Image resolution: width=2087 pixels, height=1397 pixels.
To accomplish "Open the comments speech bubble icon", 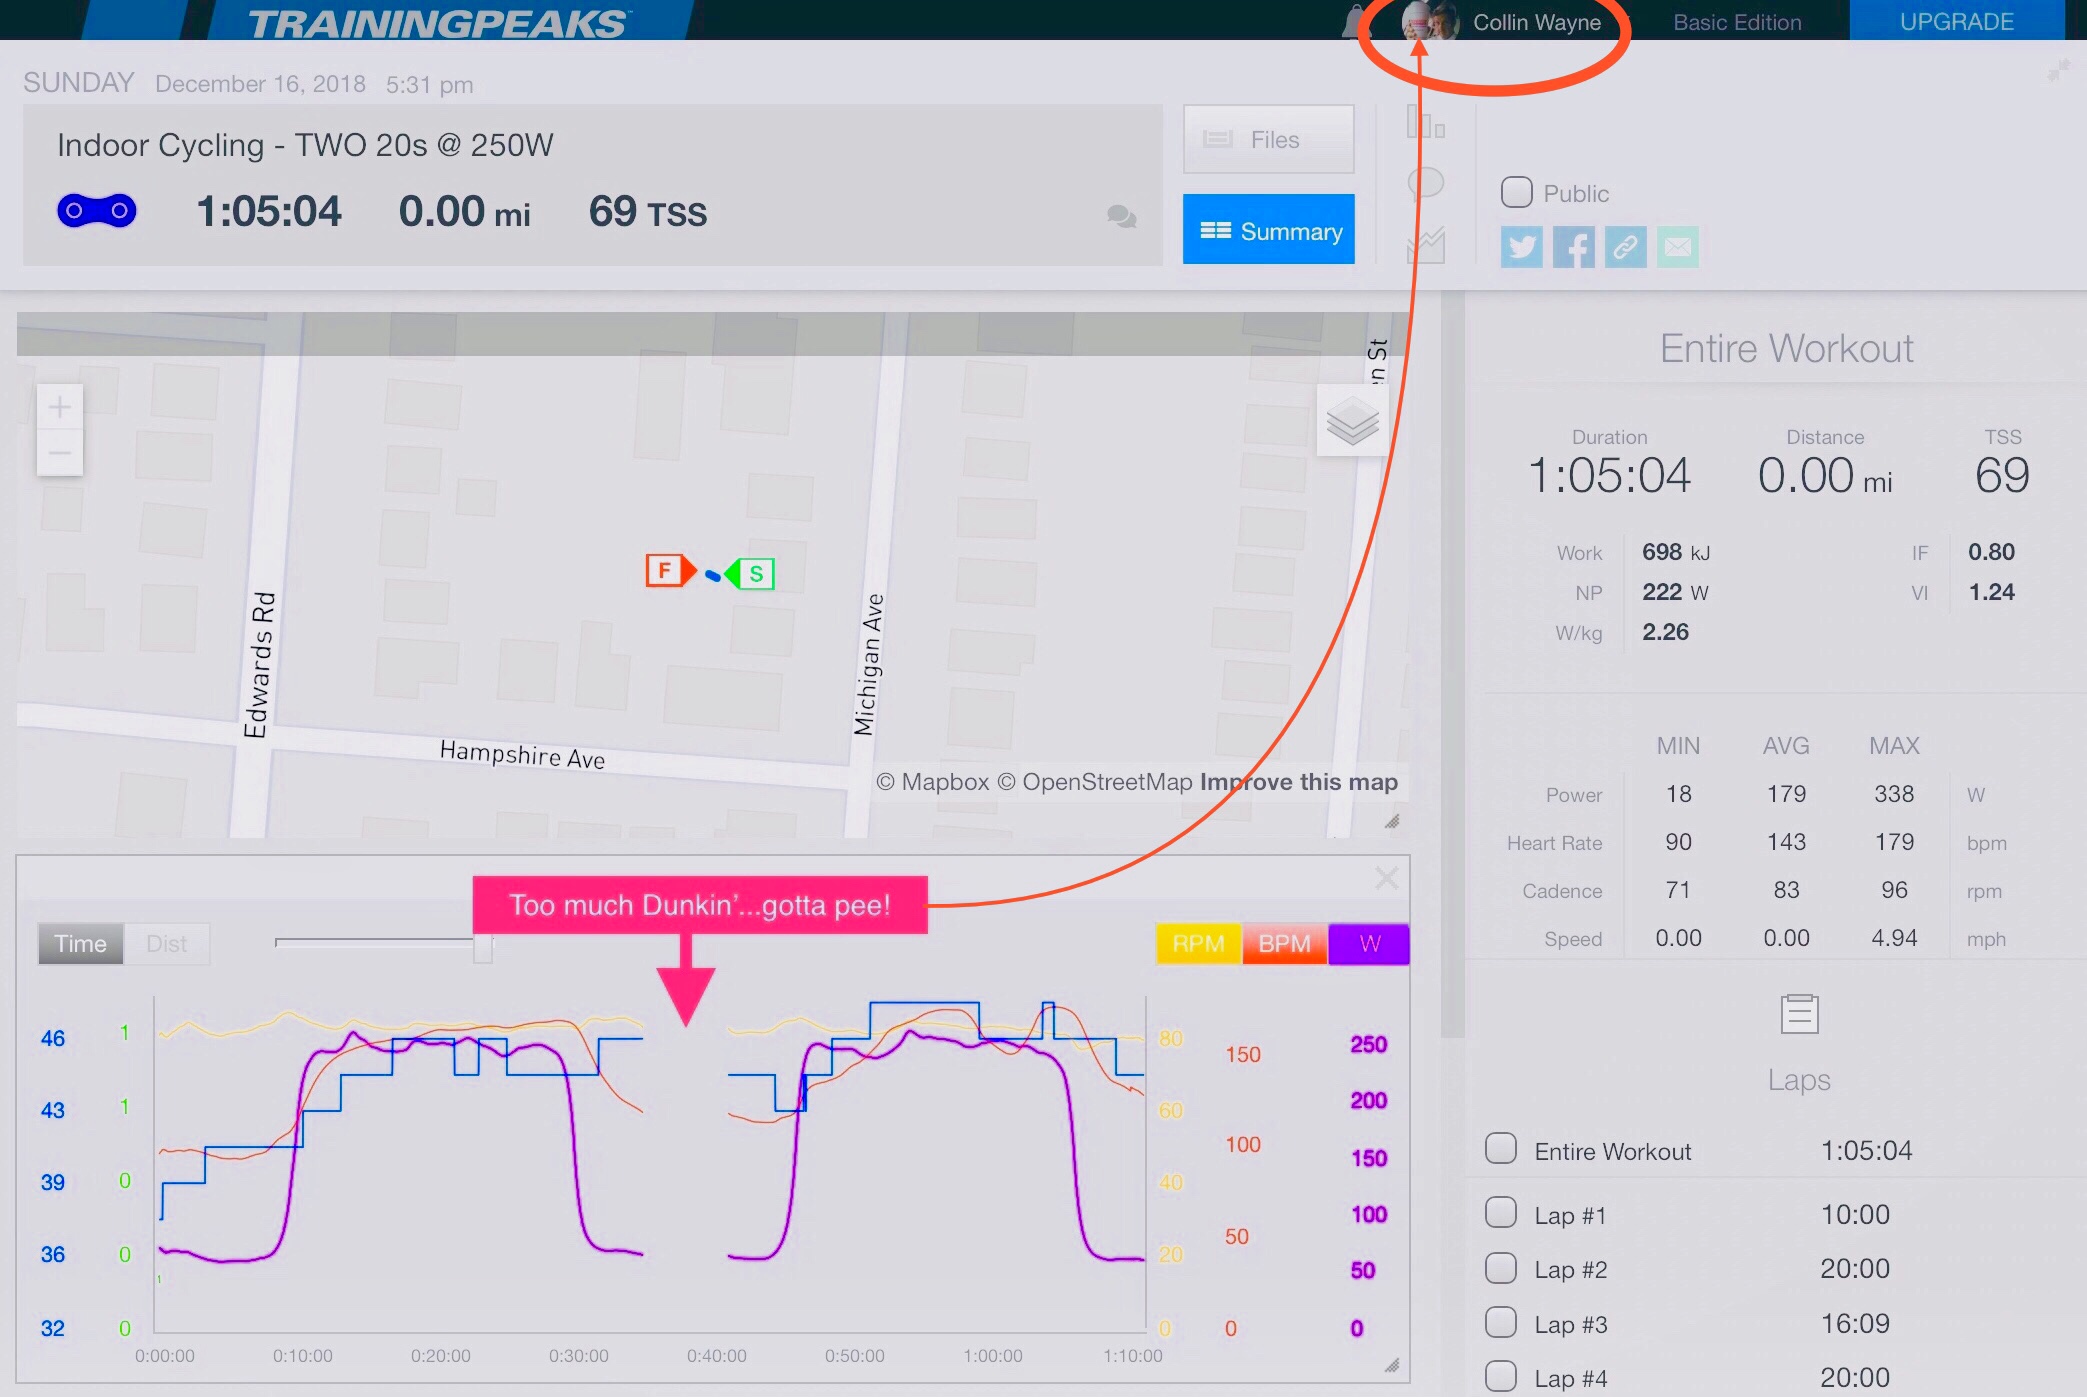I will click(x=1121, y=216).
